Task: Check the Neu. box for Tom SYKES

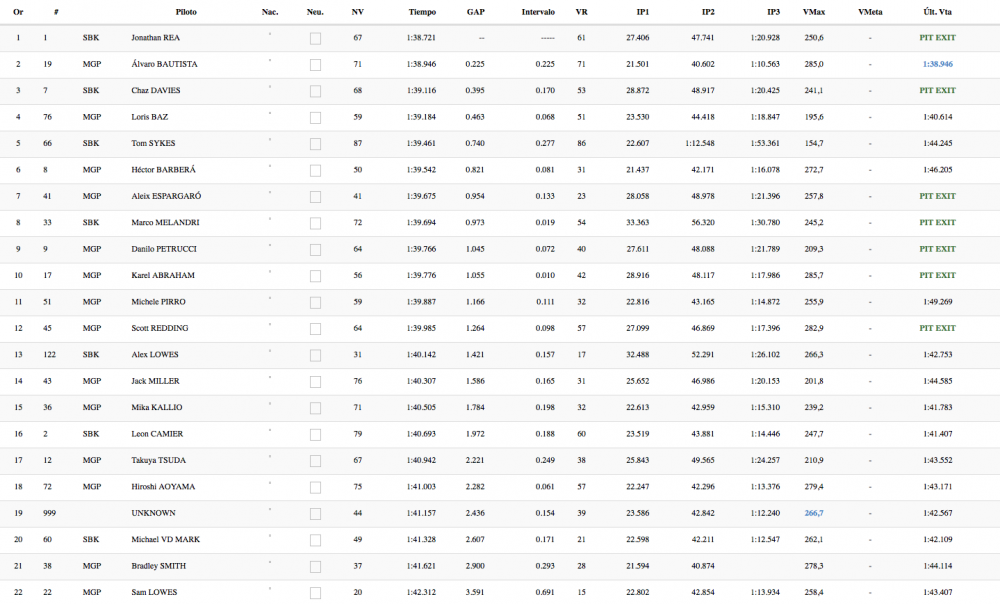Action: [315, 143]
